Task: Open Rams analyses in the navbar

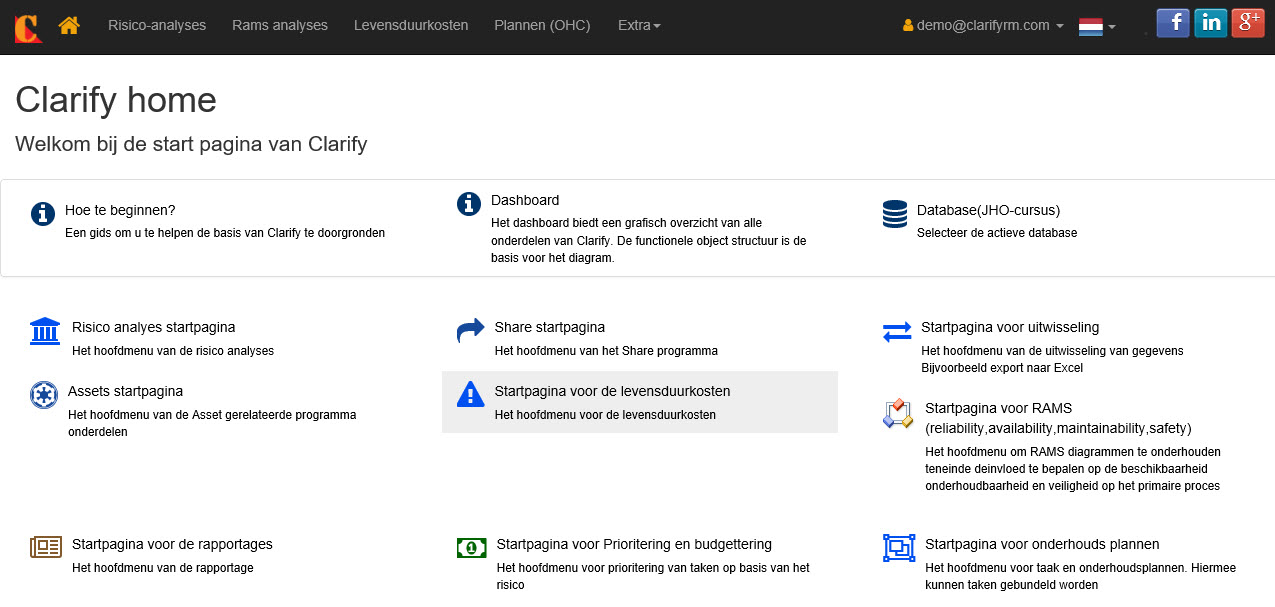Action: coord(280,25)
